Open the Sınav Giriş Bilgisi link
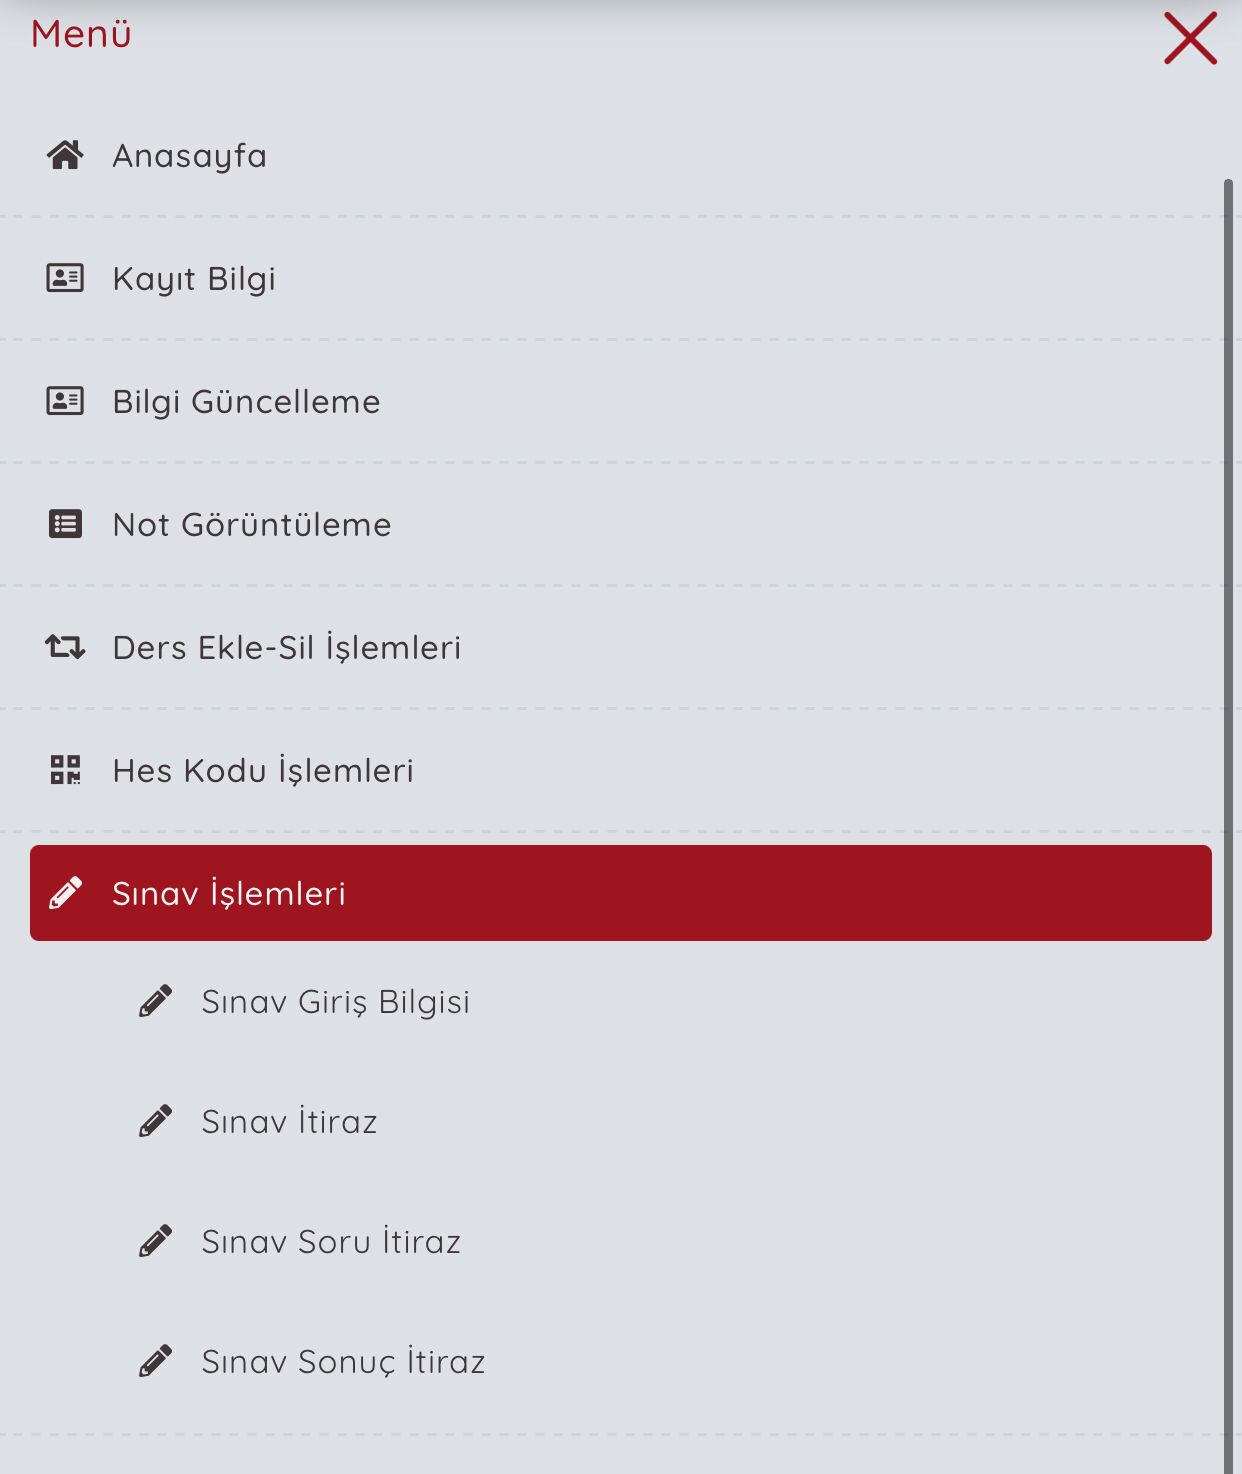1242x1474 pixels. (x=336, y=1002)
